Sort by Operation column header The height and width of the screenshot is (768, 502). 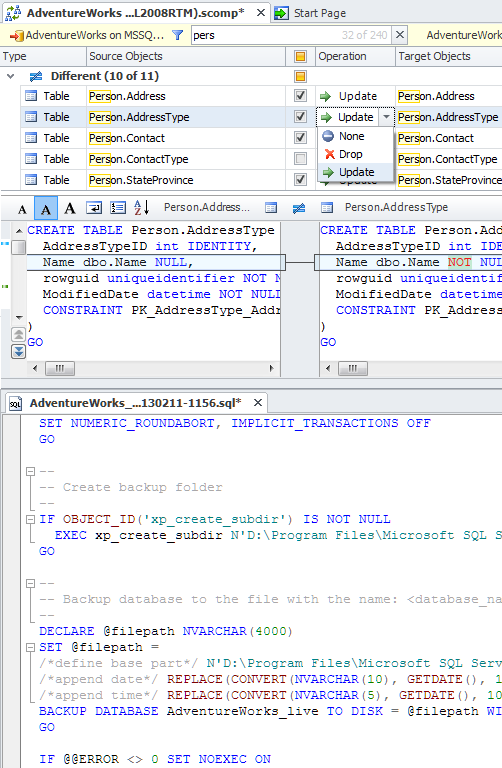[x=355, y=56]
